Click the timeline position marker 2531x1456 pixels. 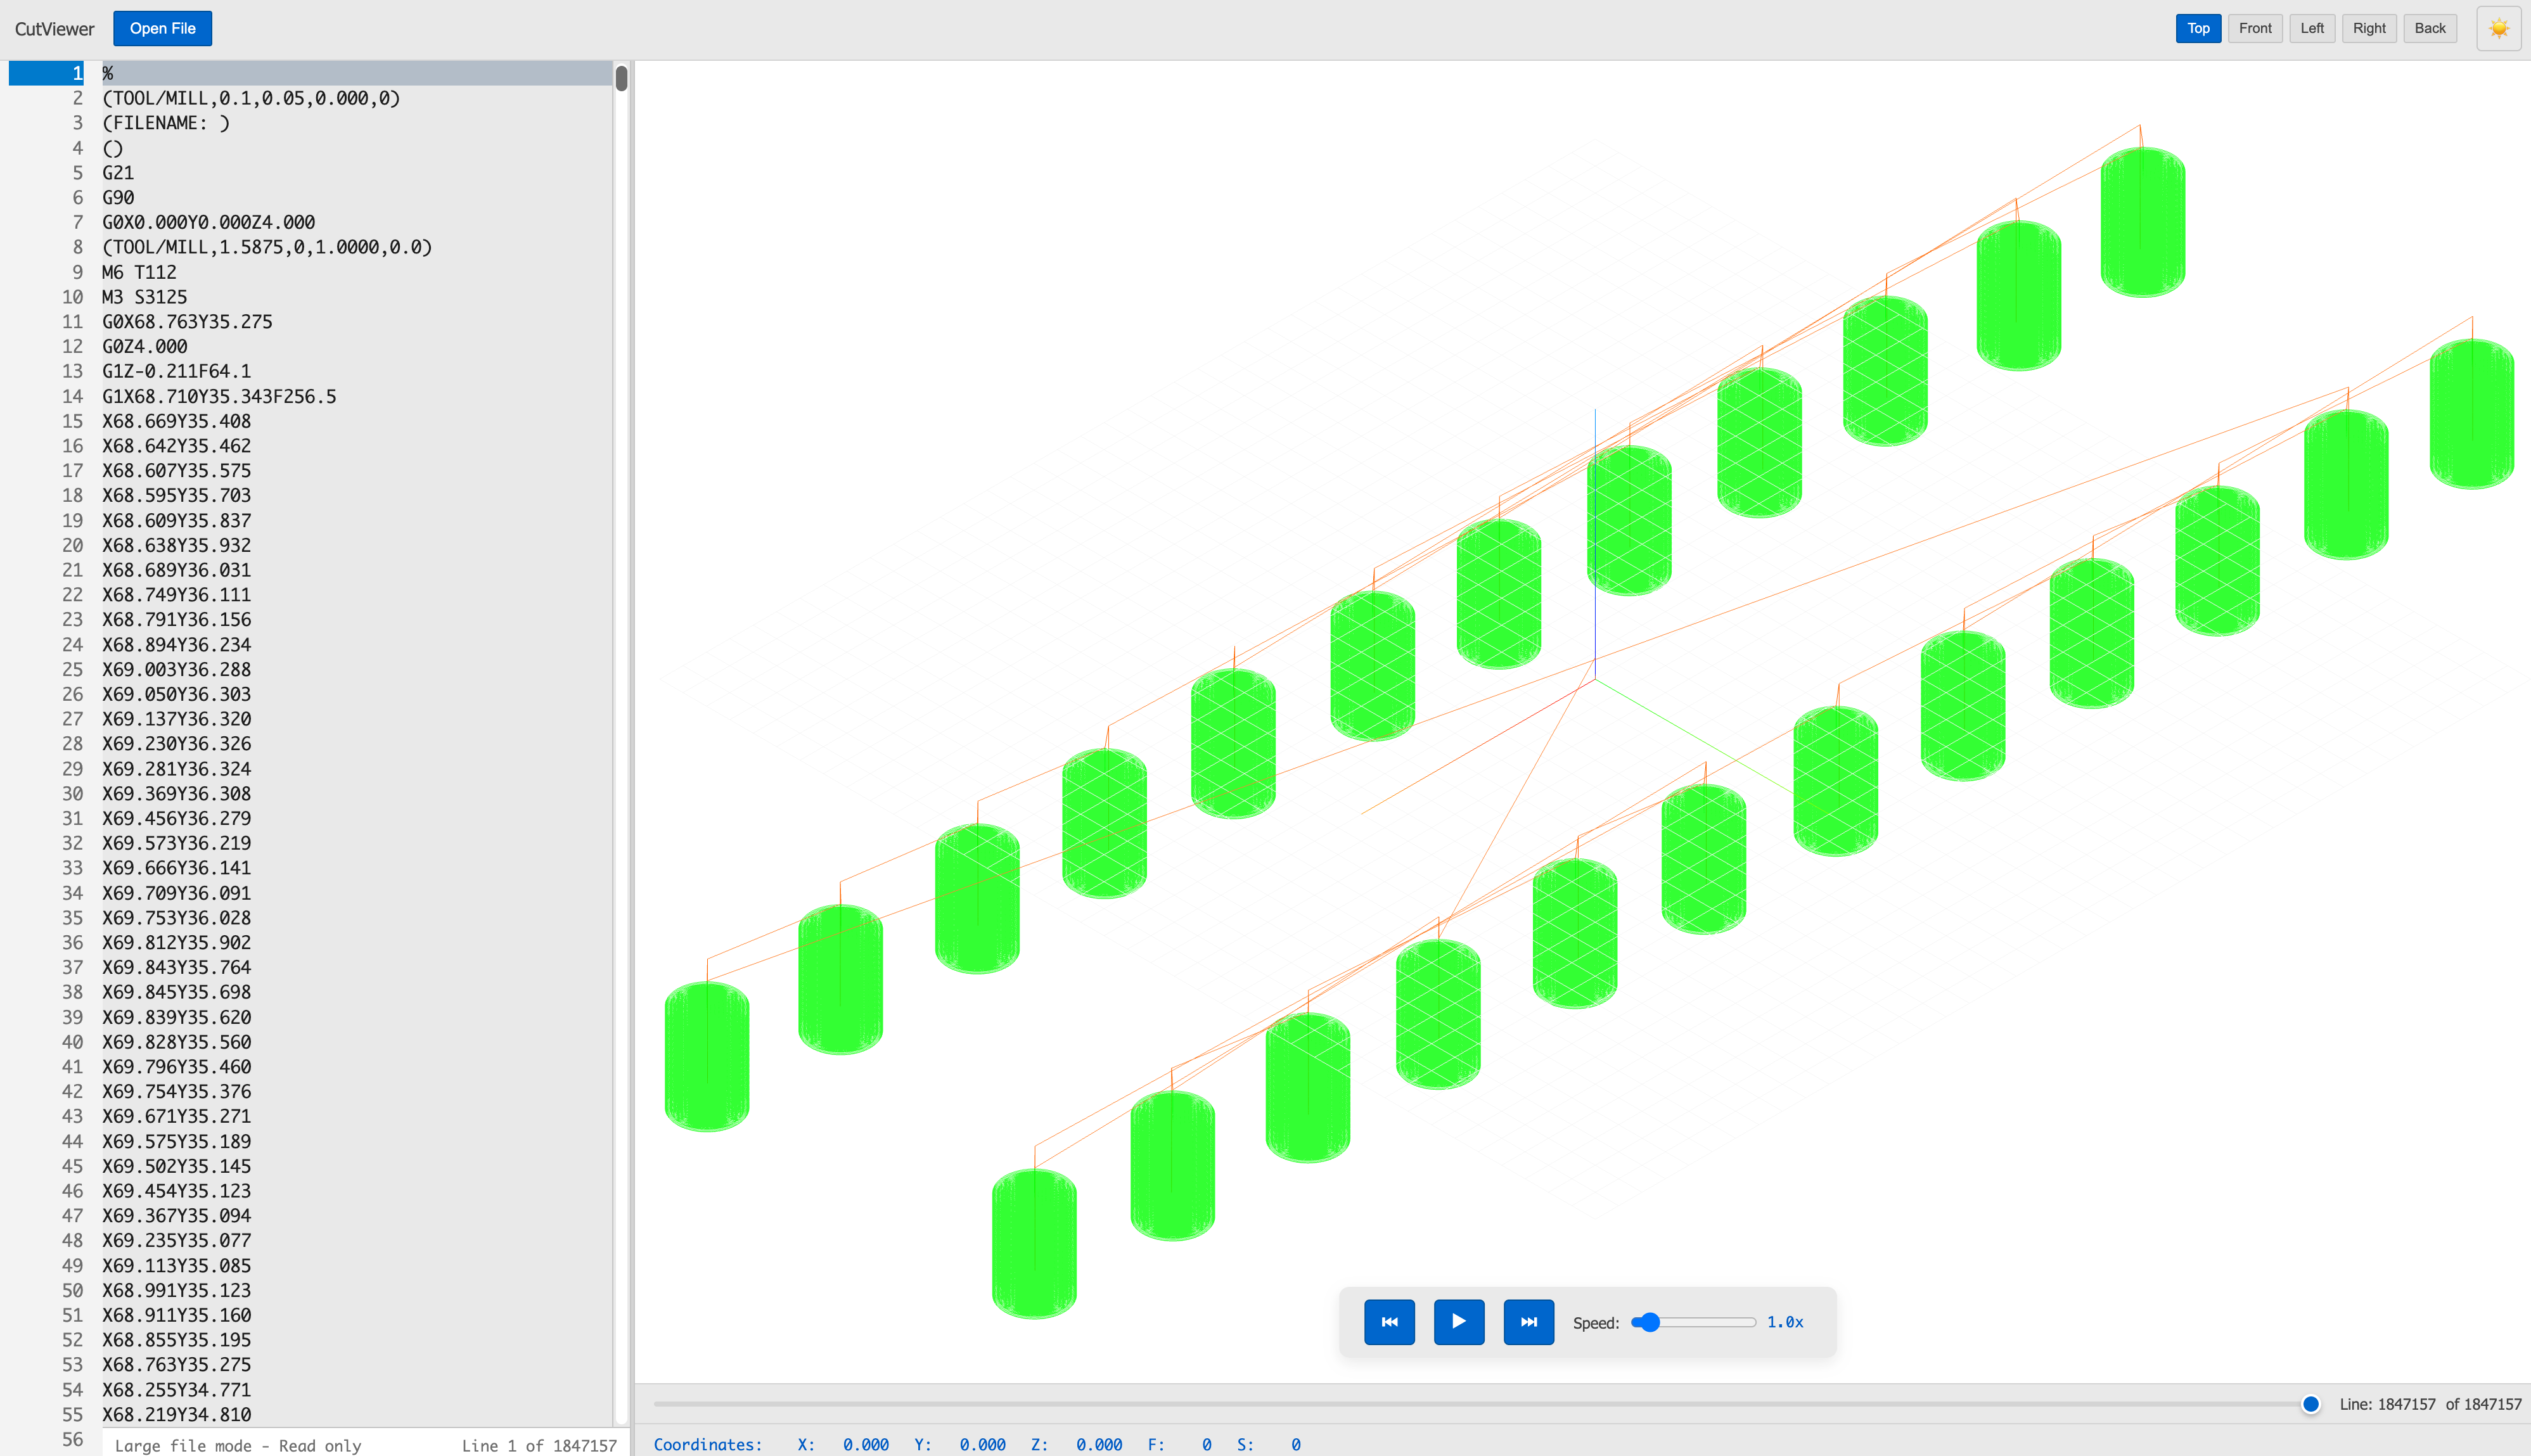tap(2309, 1403)
